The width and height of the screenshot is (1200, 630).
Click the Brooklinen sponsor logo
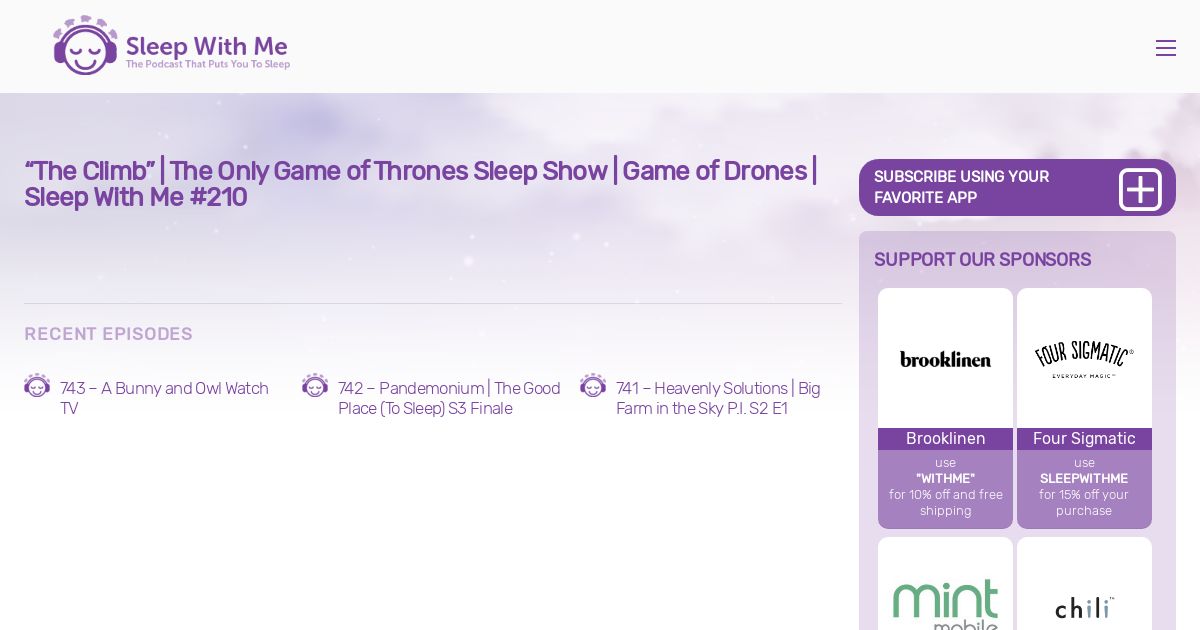point(945,358)
